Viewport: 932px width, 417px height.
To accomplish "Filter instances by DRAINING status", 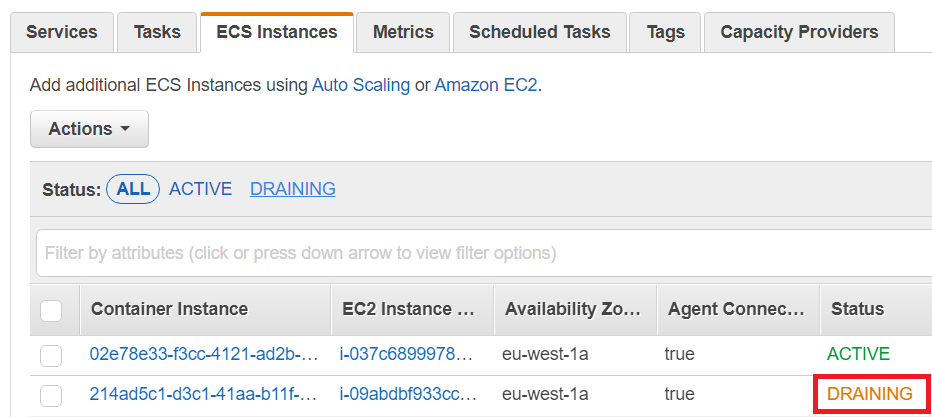I will coord(292,189).
